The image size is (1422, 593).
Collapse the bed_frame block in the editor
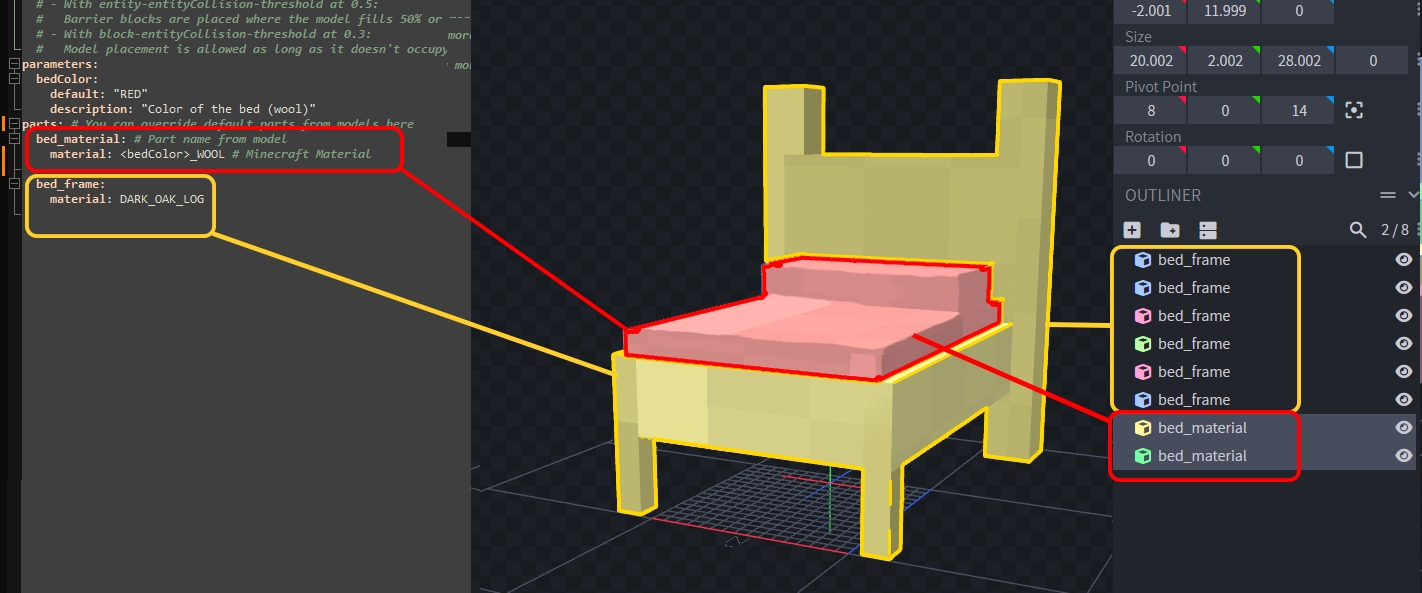coord(13,184)
